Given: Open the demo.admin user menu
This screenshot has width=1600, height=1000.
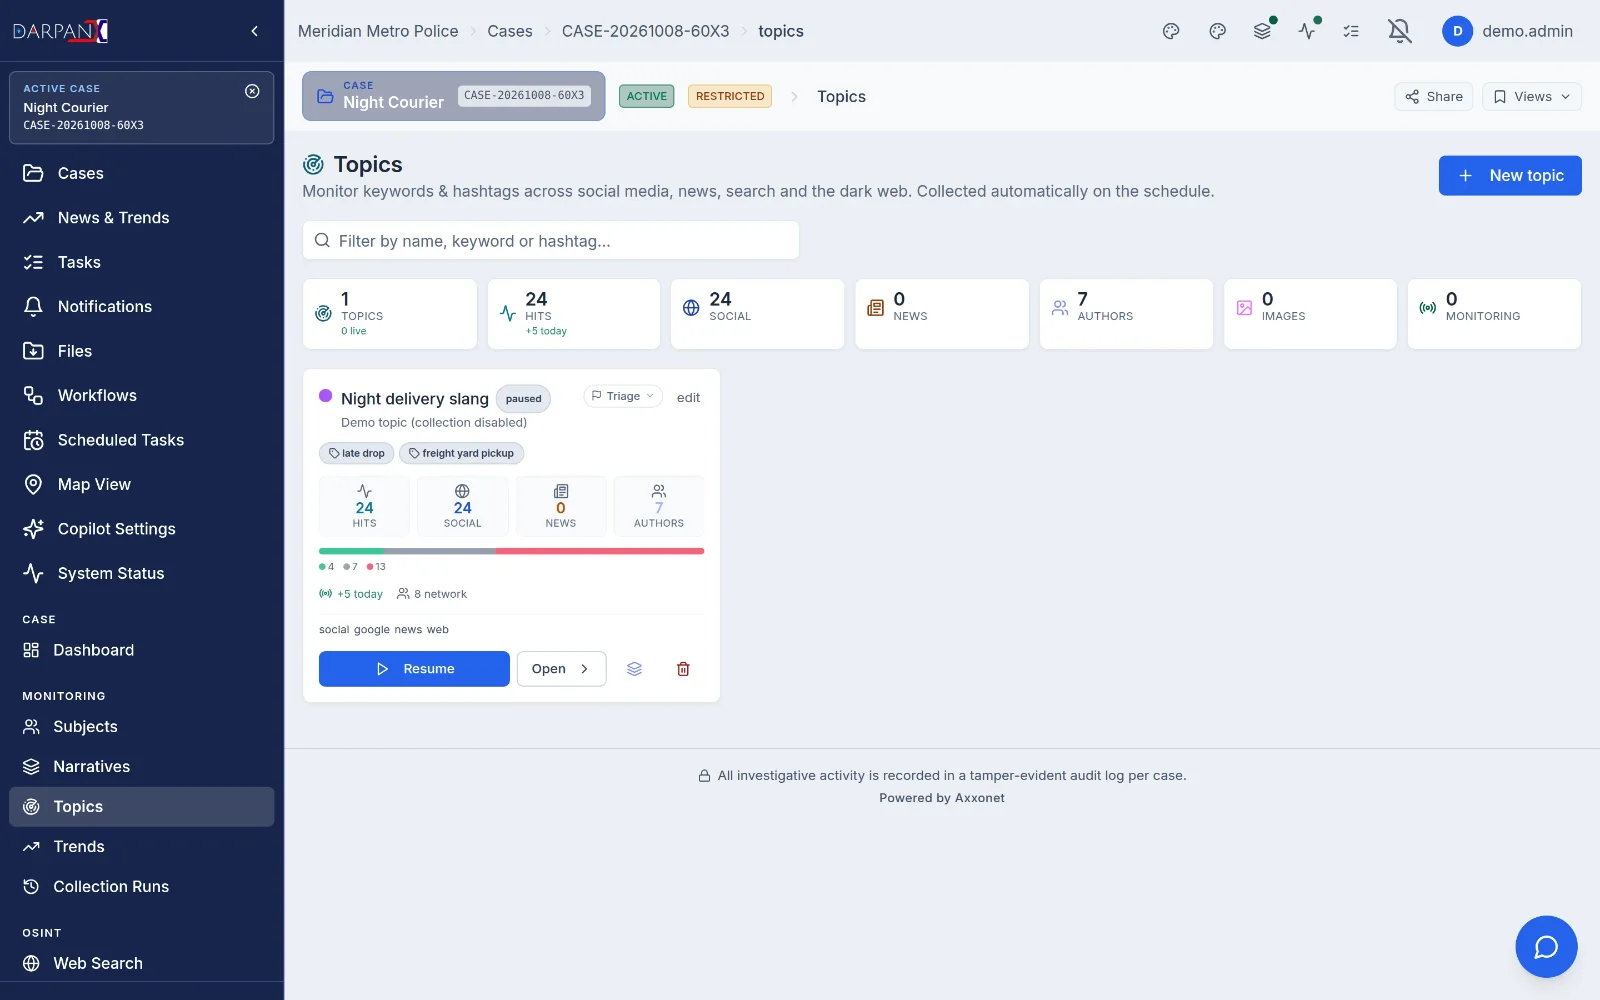Looking at the screenshot, I should 1507,31.
